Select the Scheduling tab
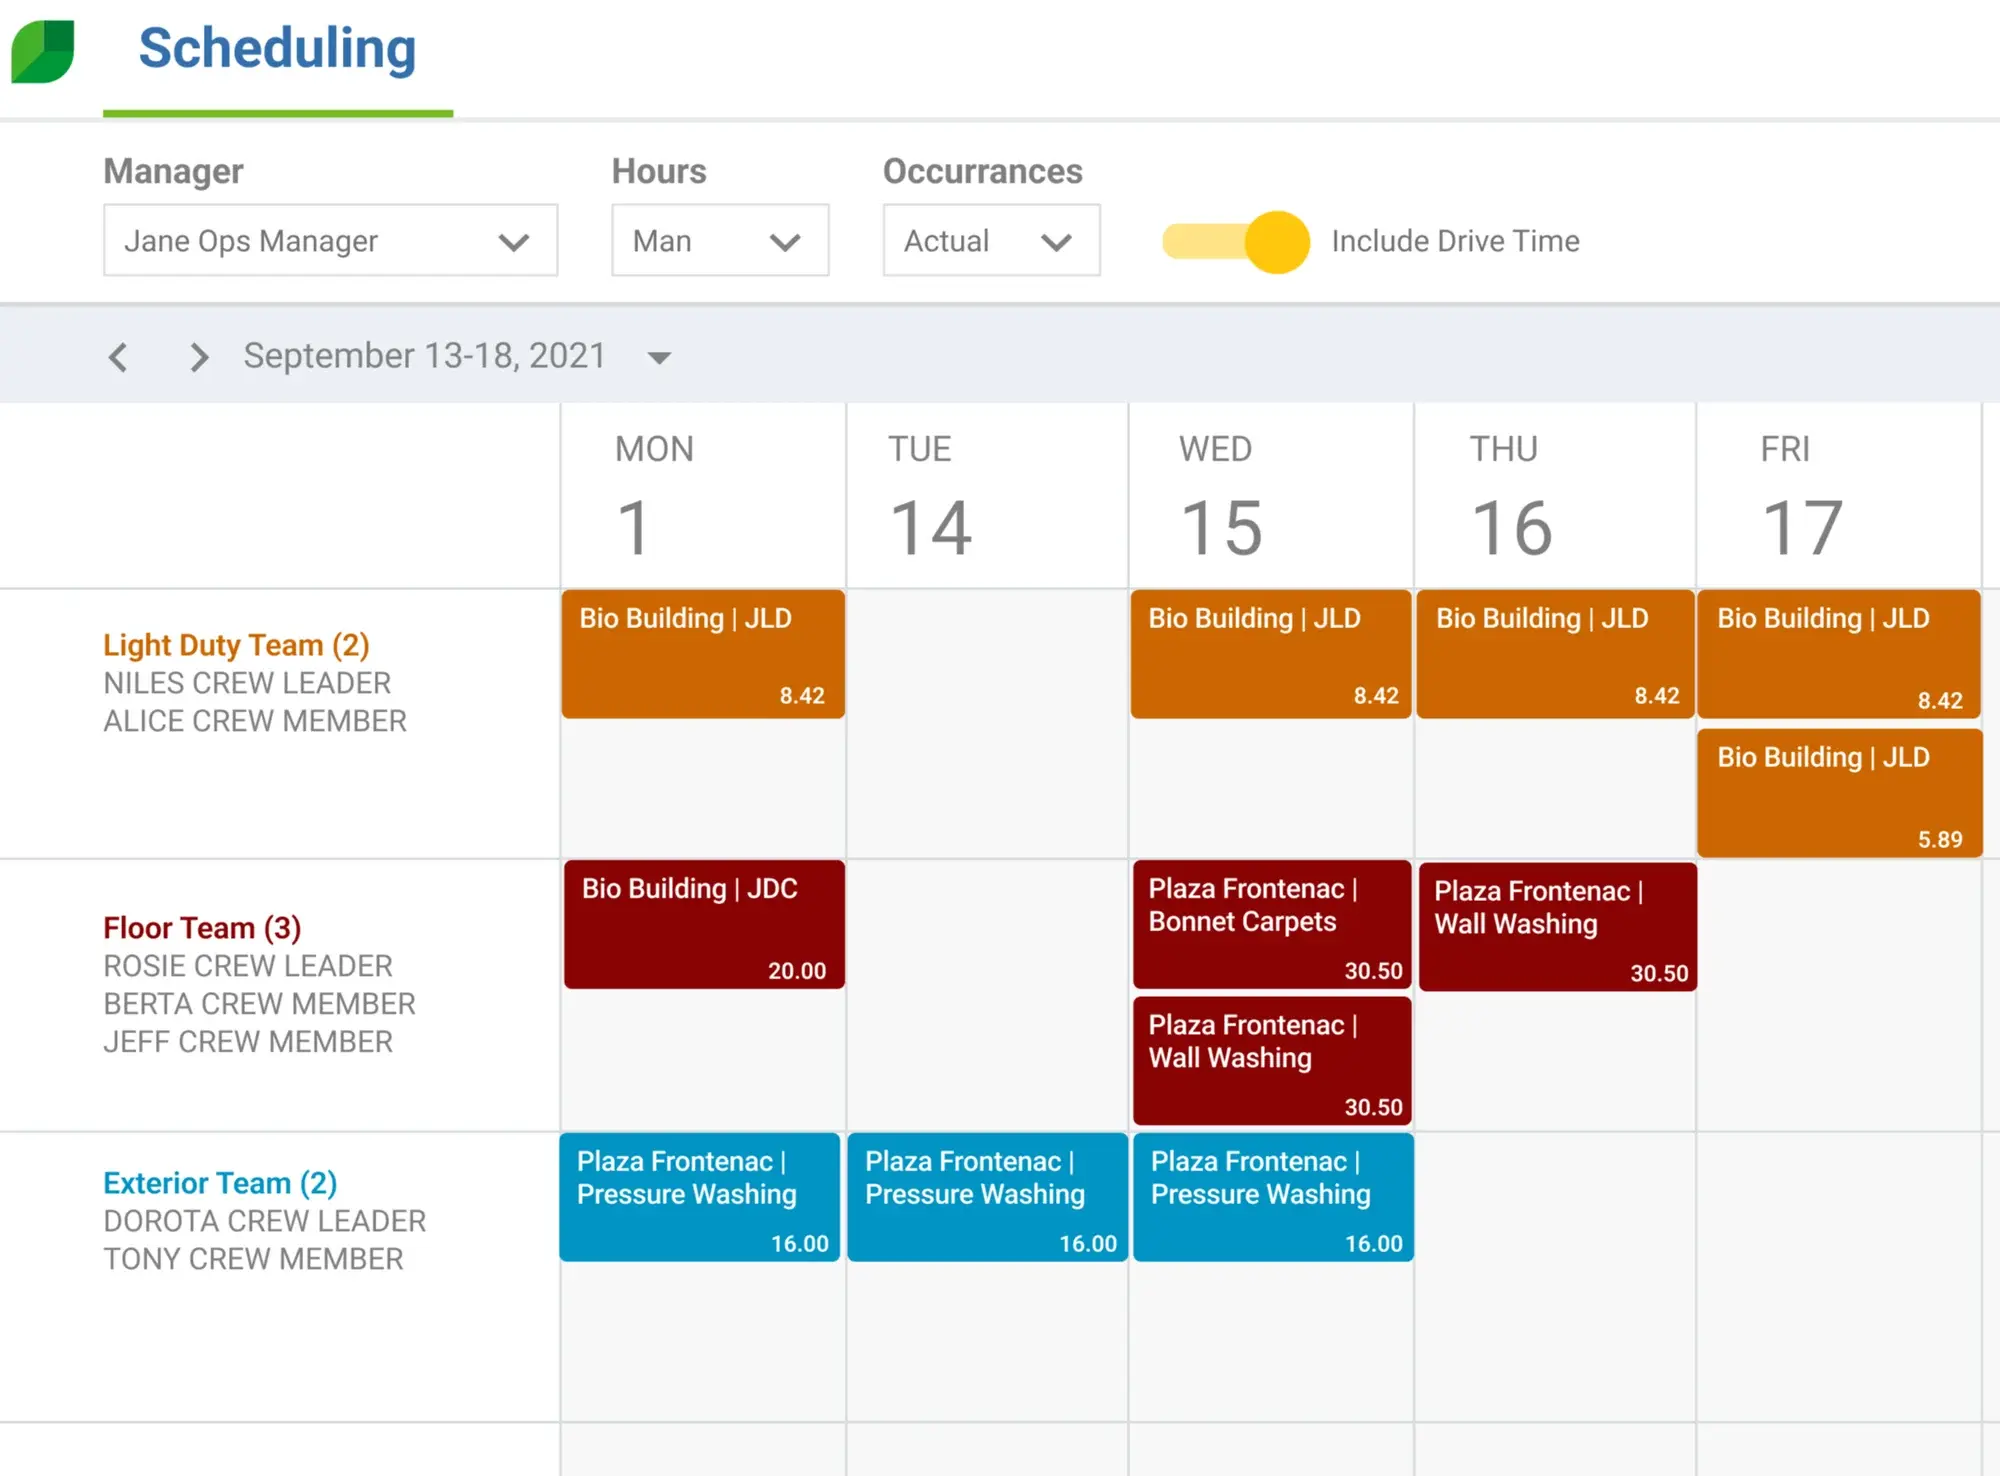 pos(277,47)
